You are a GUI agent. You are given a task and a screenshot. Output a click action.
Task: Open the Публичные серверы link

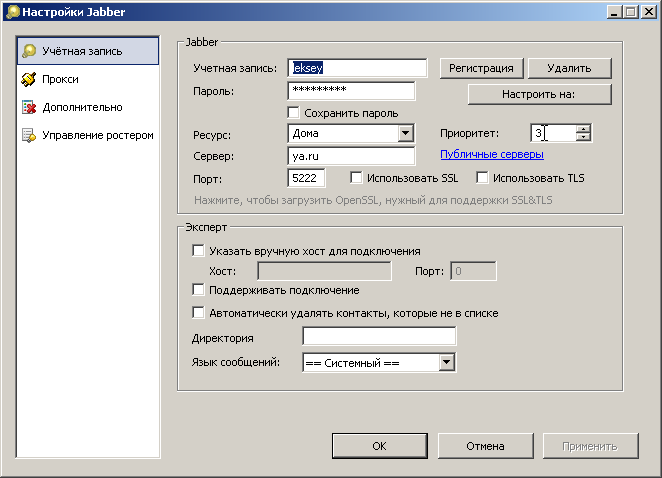click(x=492, y=154)
